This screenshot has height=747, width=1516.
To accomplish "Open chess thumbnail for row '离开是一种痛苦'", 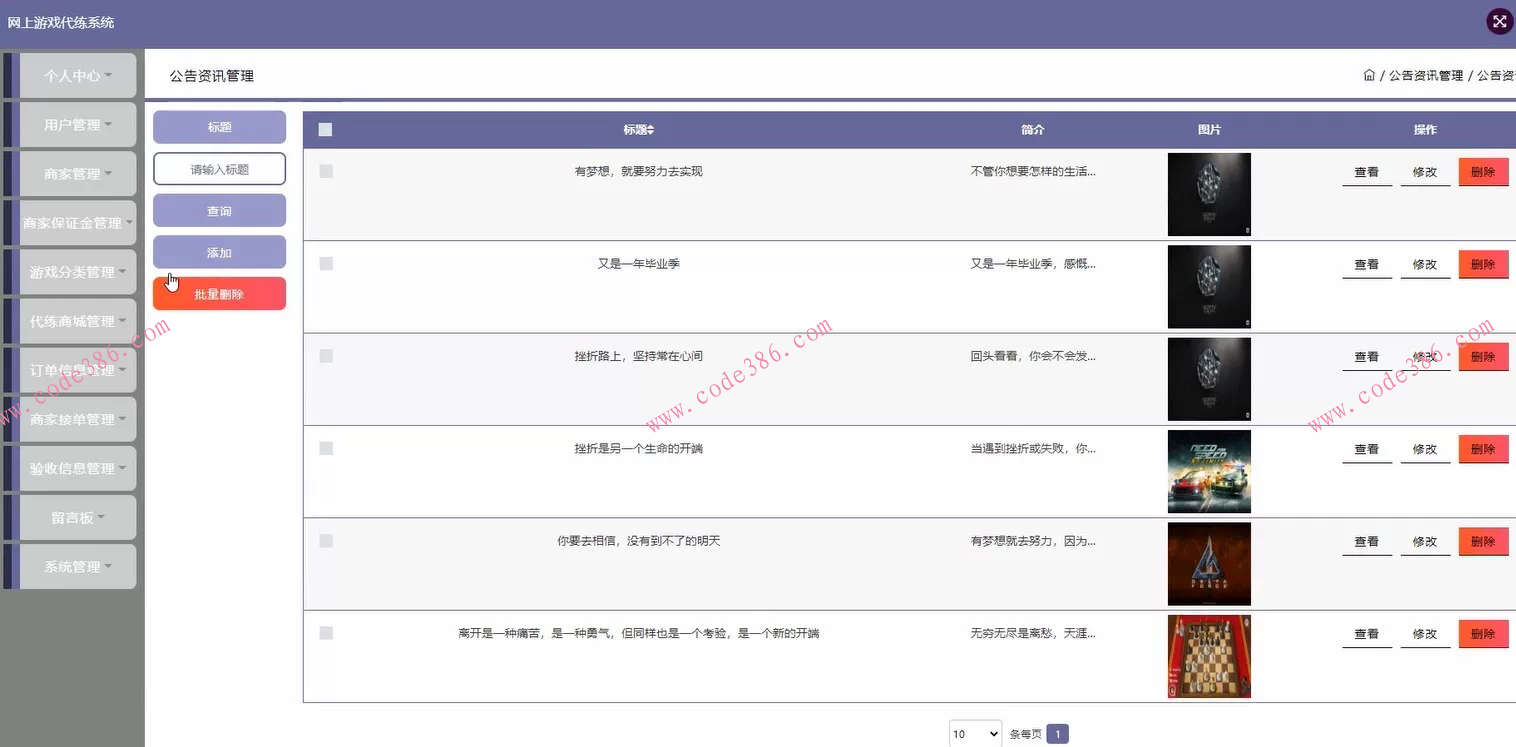I will [1209, 656].
